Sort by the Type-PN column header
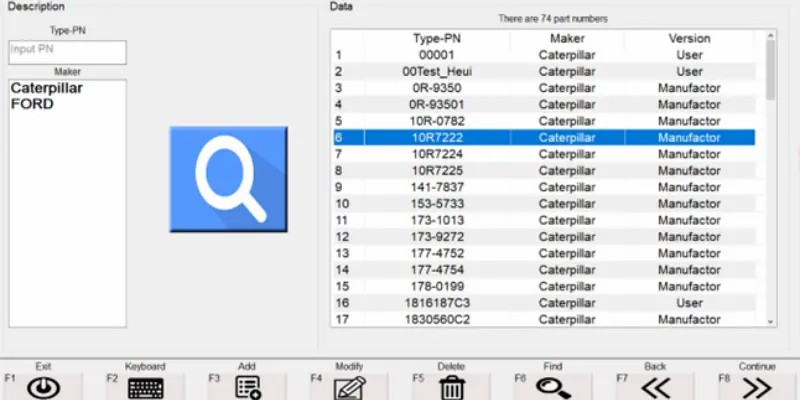Image resolution: width=800 pixels, height=400 pixels. tap(437, 39)
